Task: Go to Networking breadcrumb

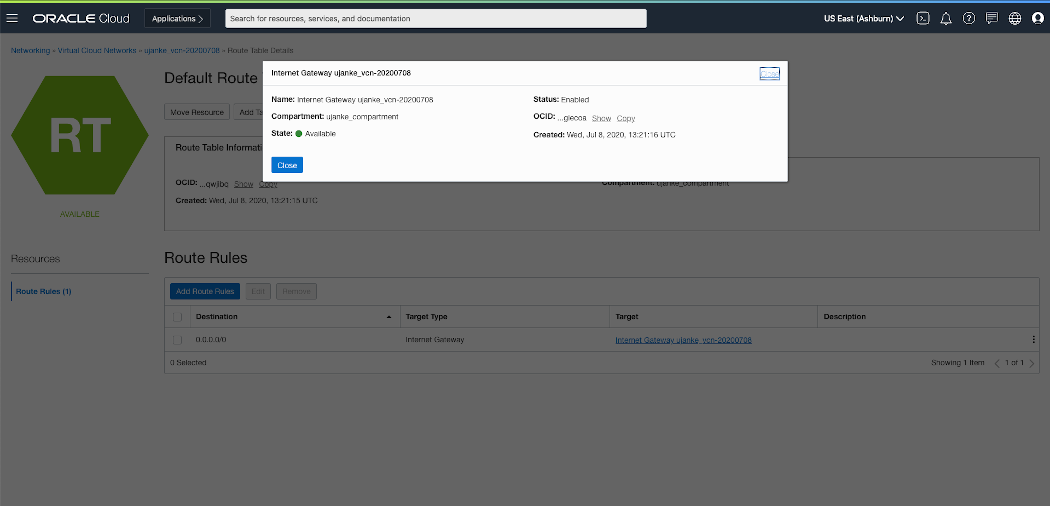Action: coord(30,50)
